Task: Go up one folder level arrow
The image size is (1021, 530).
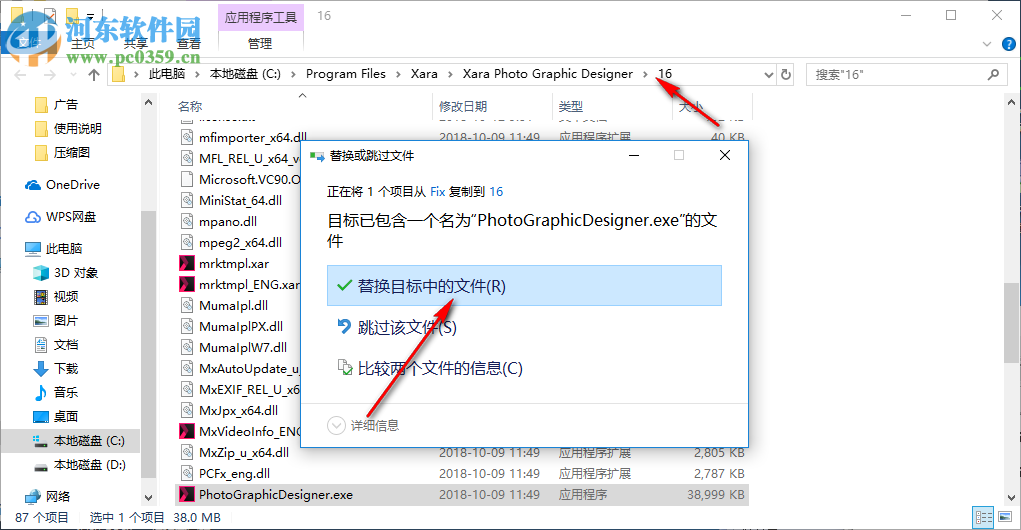Action: (x=94, y=75)
